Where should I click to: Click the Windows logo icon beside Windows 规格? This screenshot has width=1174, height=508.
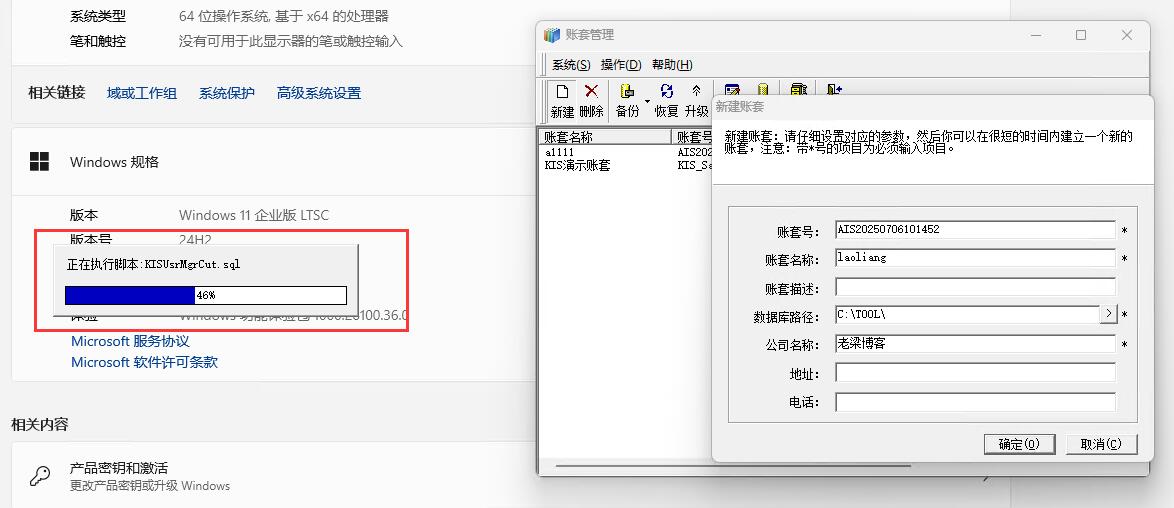(x=39, y=161)
